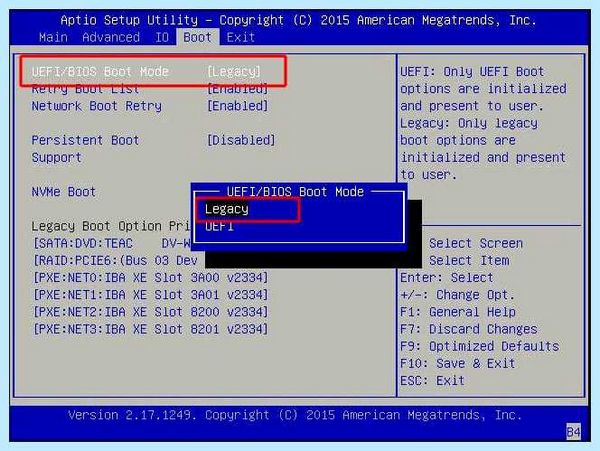This screenshot has height=451, width=600.
Task: Click ESC: Exit hint
Action: (x=433, y=381)
